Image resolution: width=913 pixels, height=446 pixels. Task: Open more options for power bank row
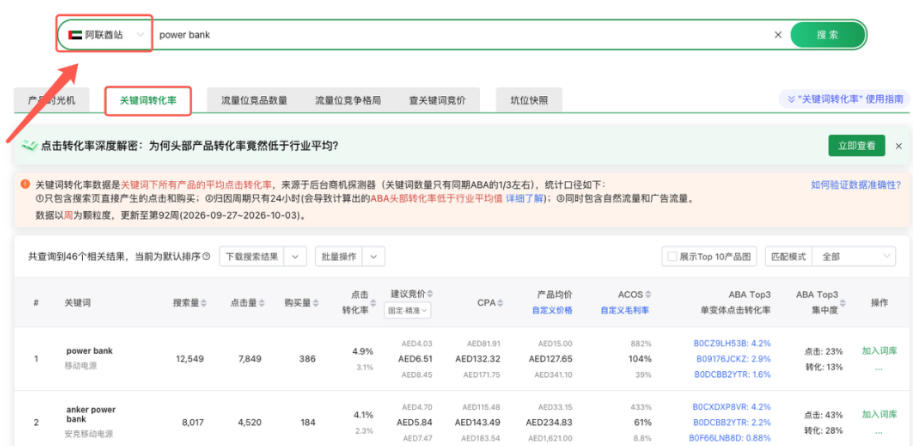click(879, 368)
